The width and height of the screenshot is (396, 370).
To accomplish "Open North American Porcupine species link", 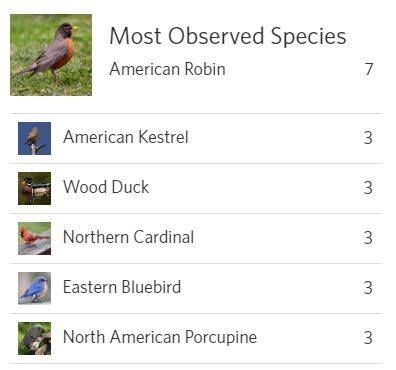I will coord(160,337).
